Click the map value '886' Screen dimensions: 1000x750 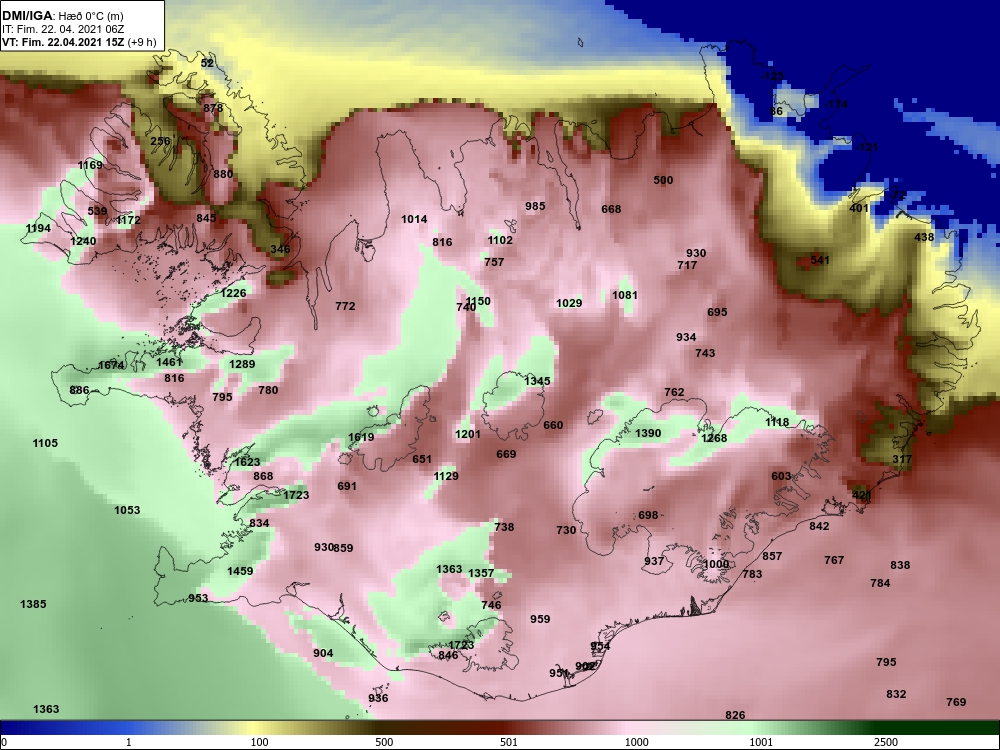coord(79,390)
